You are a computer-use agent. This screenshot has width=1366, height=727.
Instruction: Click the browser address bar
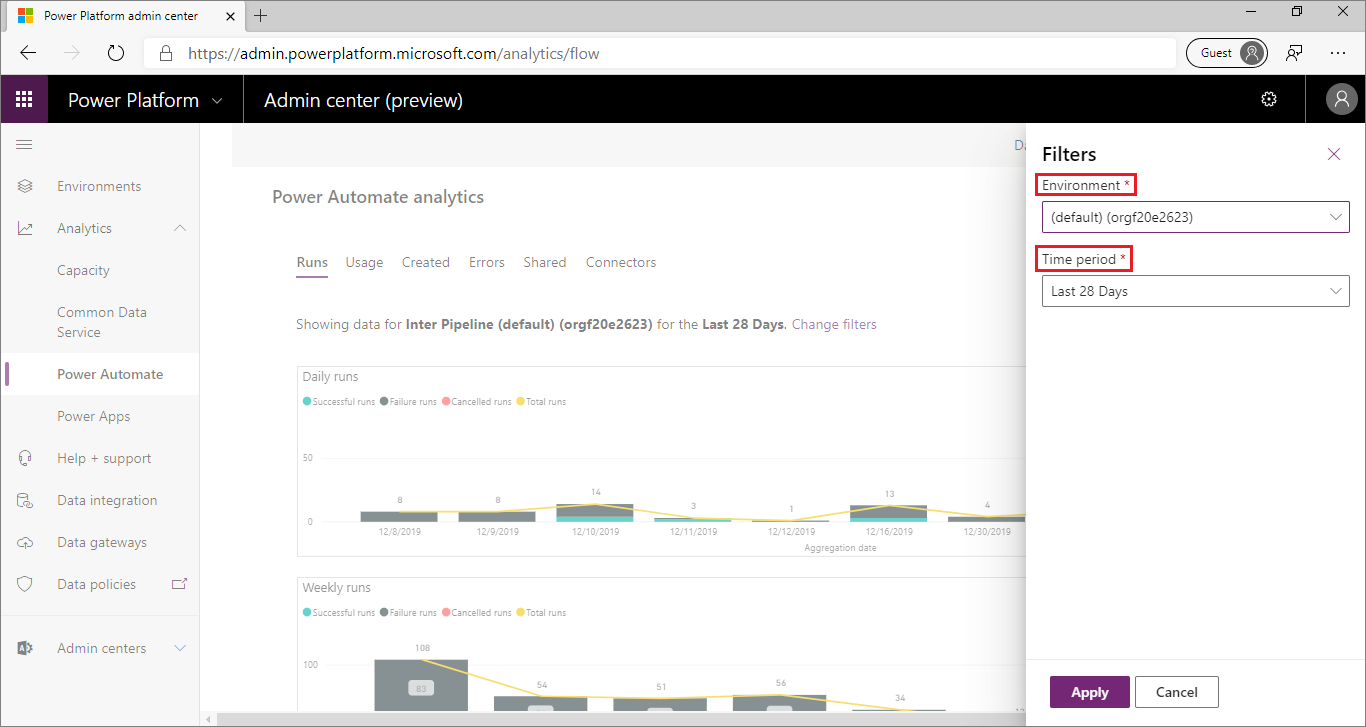660,53
